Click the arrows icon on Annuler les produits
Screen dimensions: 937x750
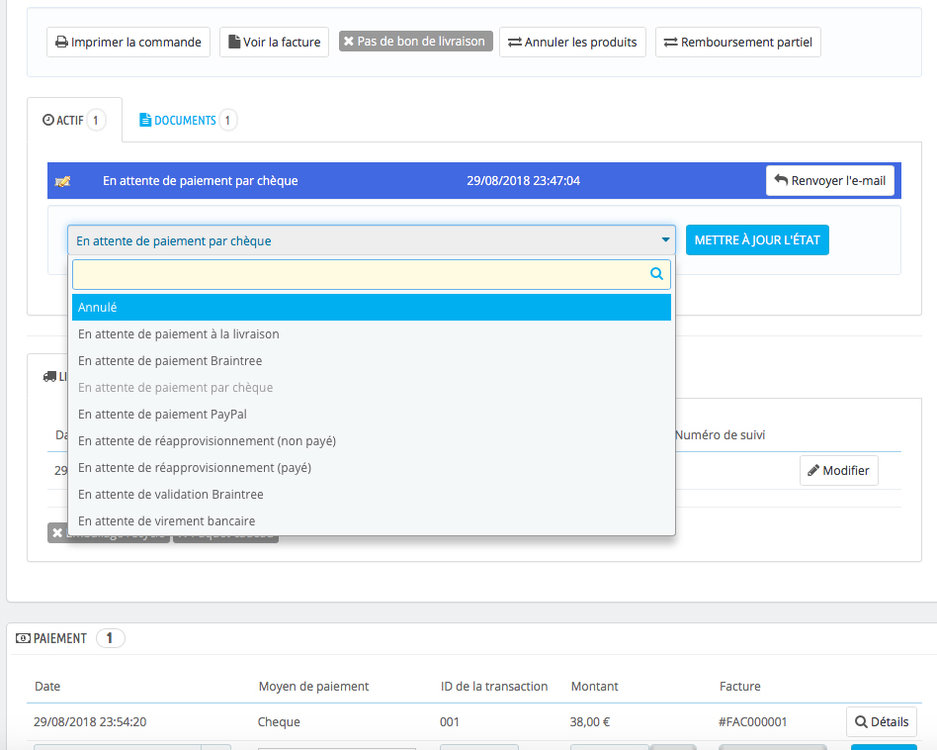coord(515,42)
